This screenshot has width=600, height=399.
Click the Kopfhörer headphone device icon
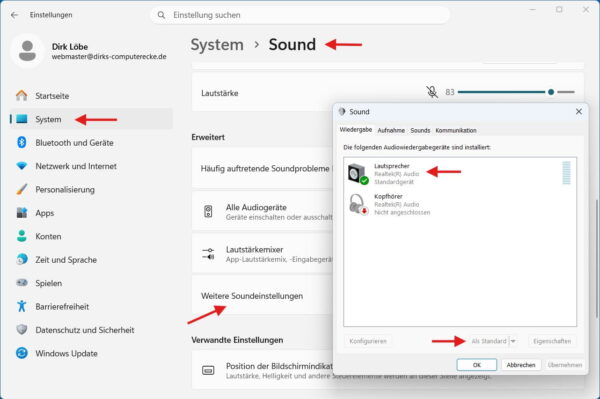(x=359, y=204)
